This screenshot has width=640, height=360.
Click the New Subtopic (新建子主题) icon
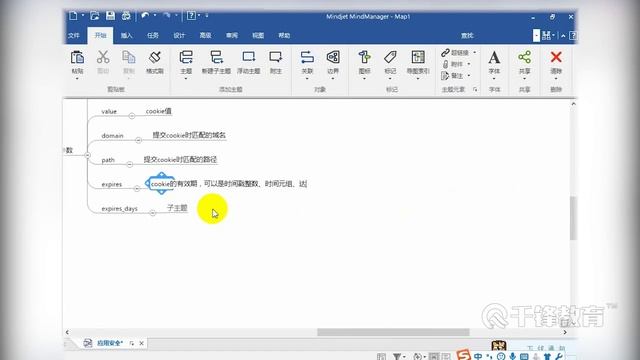tap(216, 57)
